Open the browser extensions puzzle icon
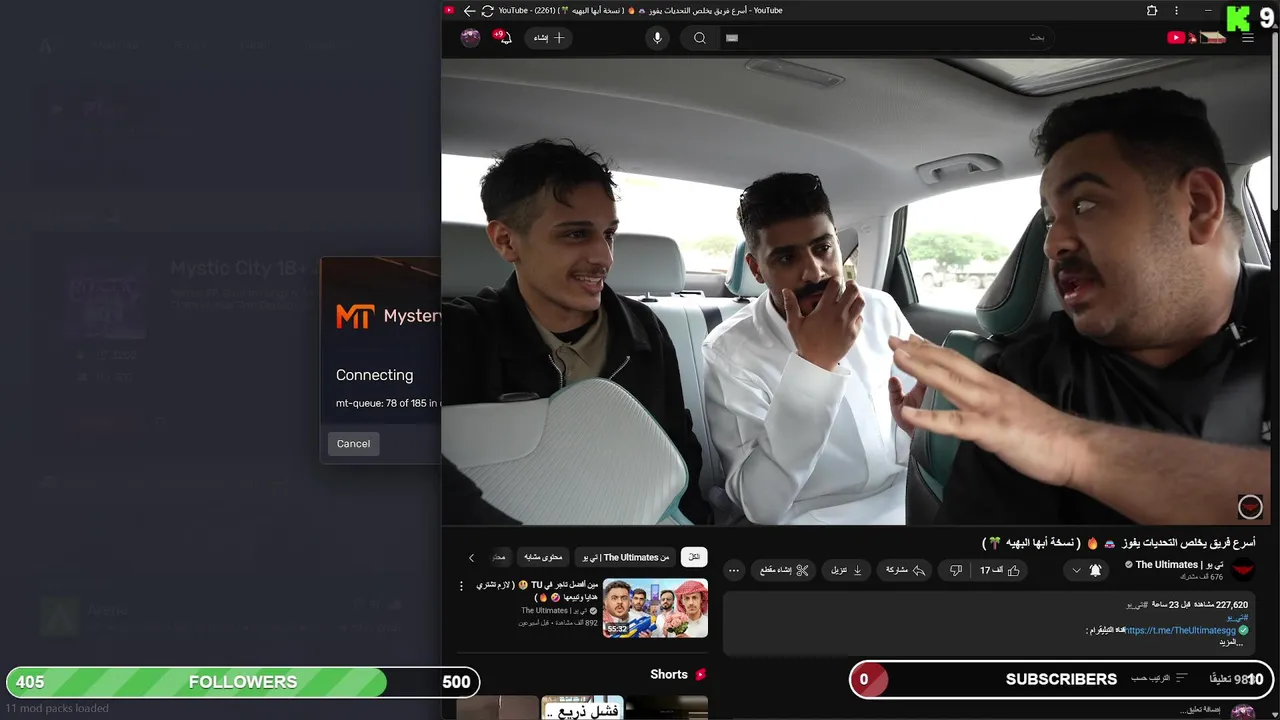Screen dimensions: 1280x720 tap(1152, 11)
